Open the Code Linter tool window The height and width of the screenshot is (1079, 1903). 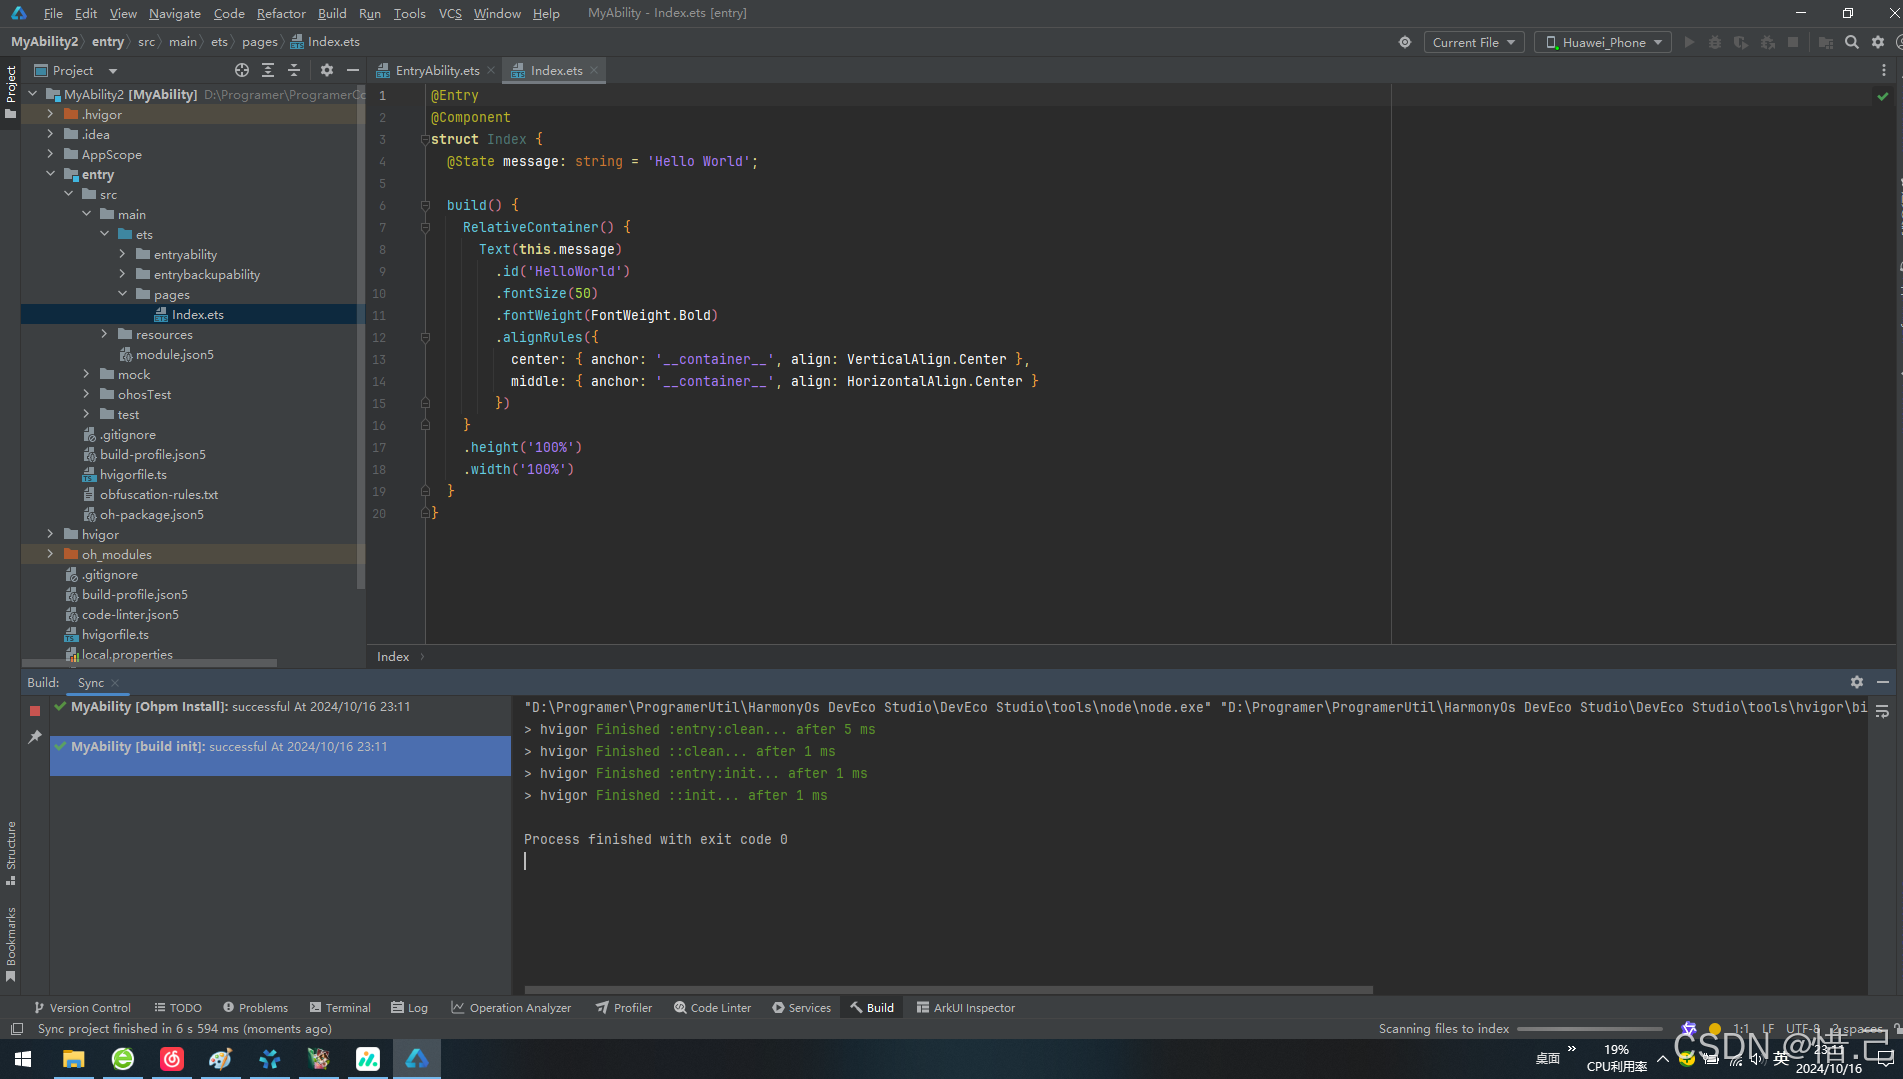tap(712, 1007)
